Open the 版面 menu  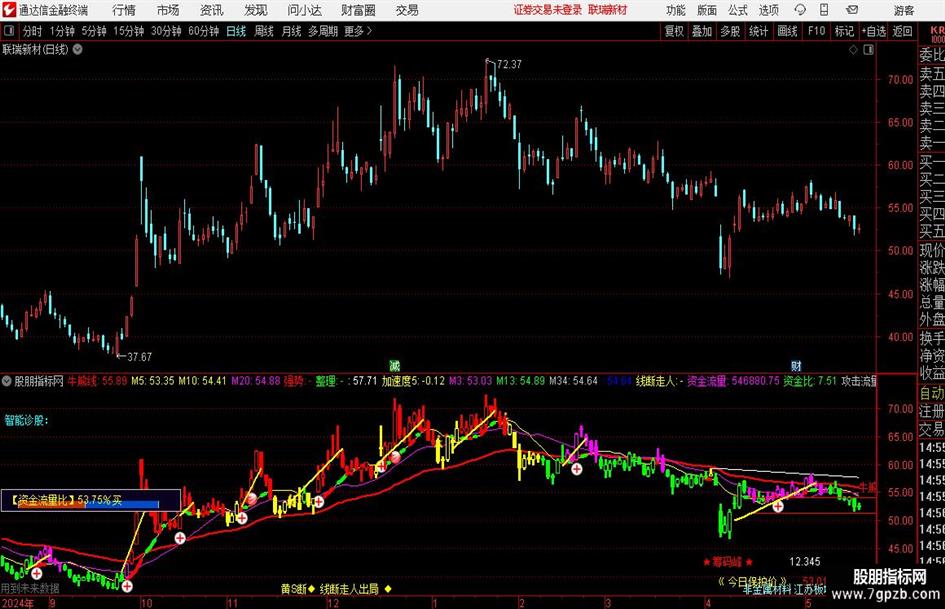pyautogui.click(x=707, y=10)
